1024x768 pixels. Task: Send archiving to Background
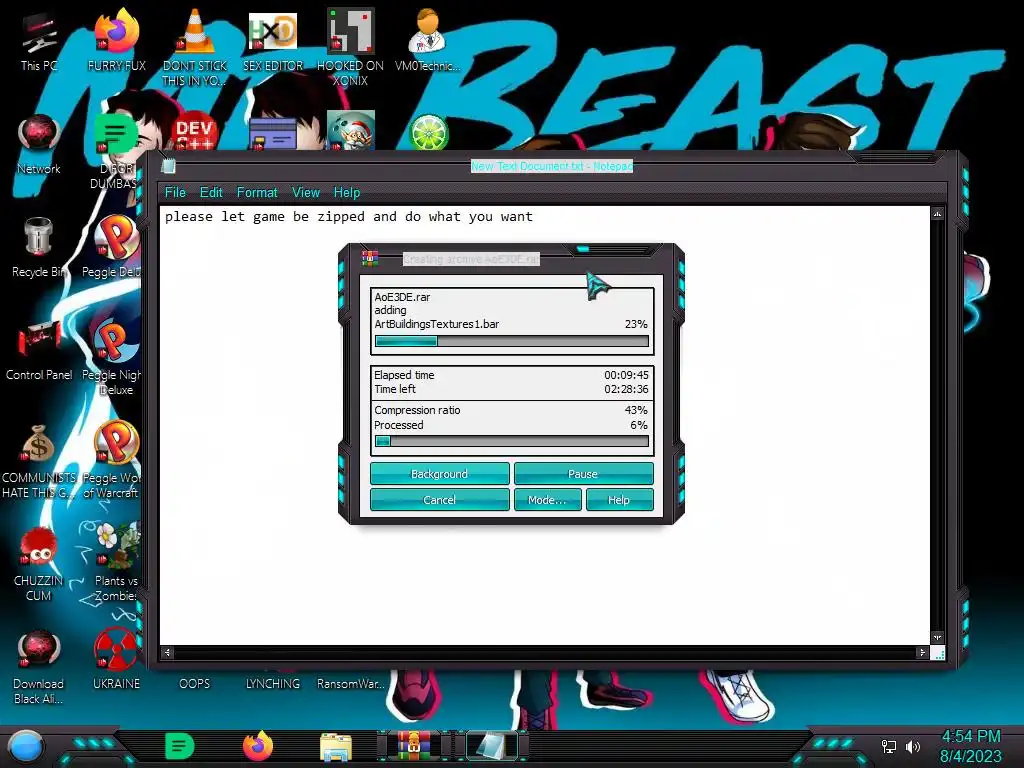pos(440,473)
